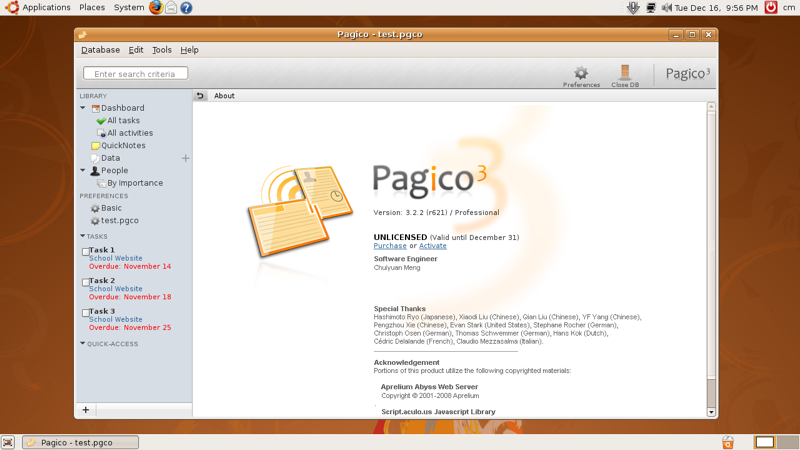This screenshot has height=450, width=800.
Task: Open the System menu in the top panel
Action: (129, 8)
